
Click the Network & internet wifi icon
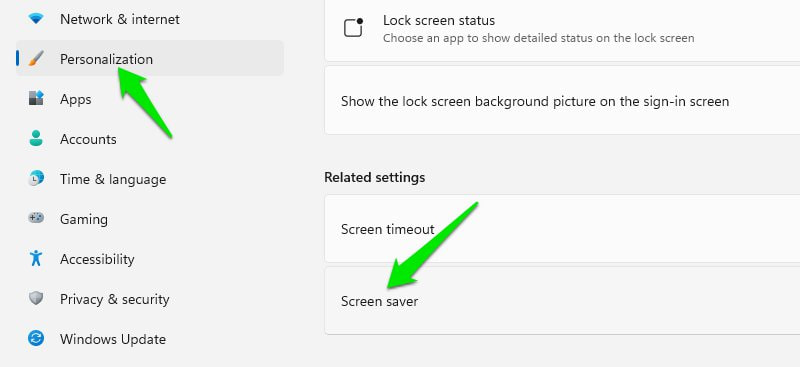coord(36,19)
